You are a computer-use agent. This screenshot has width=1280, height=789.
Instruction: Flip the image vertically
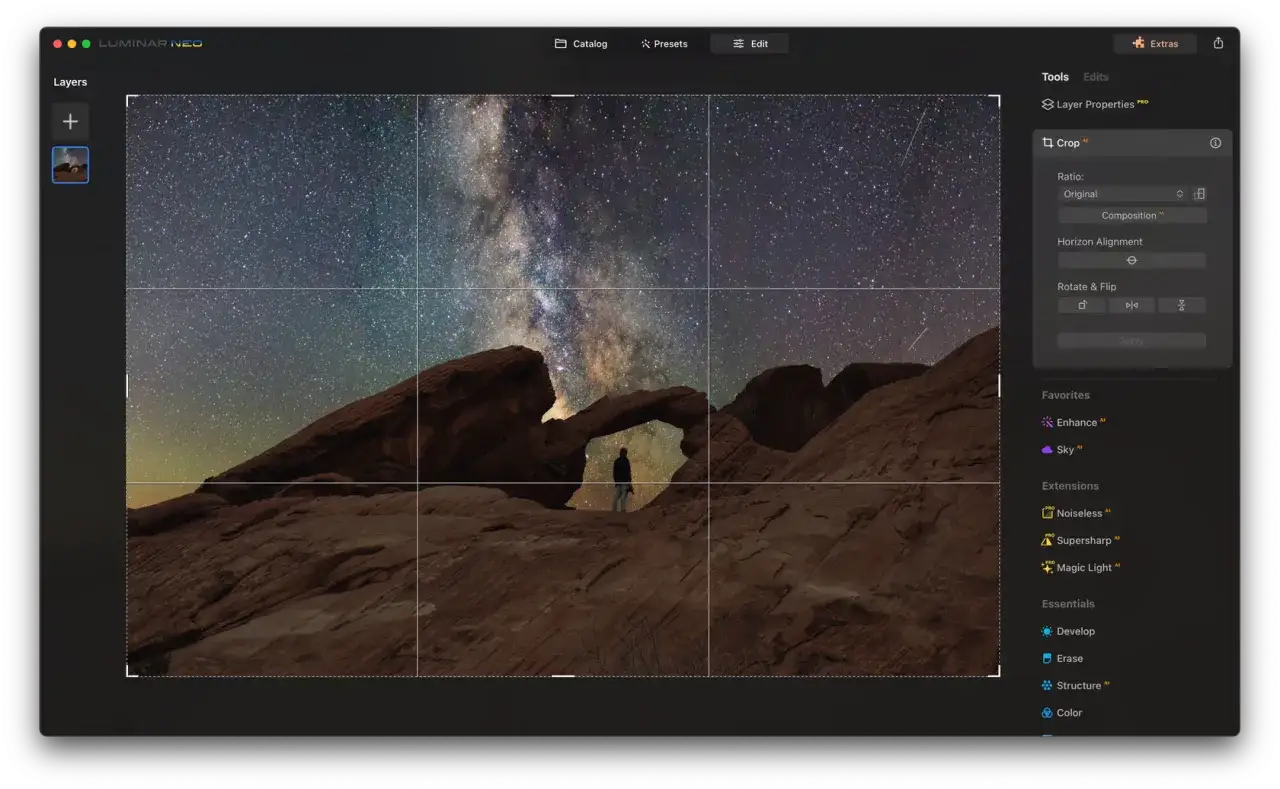pos(1181,305)
